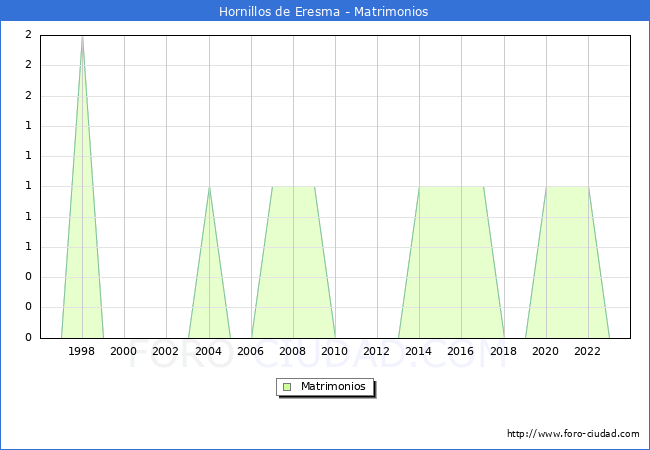Click the 2002 x-axis year label

[166, 351]
